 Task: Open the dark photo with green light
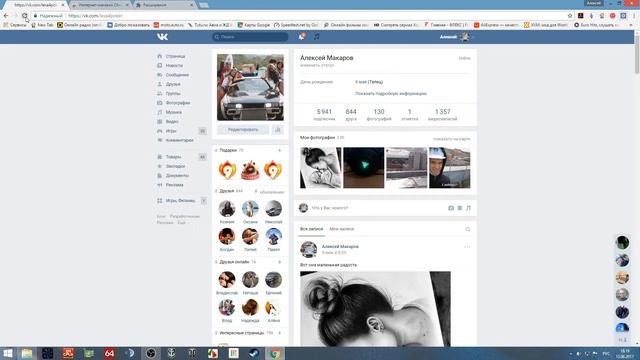[364, 168]
